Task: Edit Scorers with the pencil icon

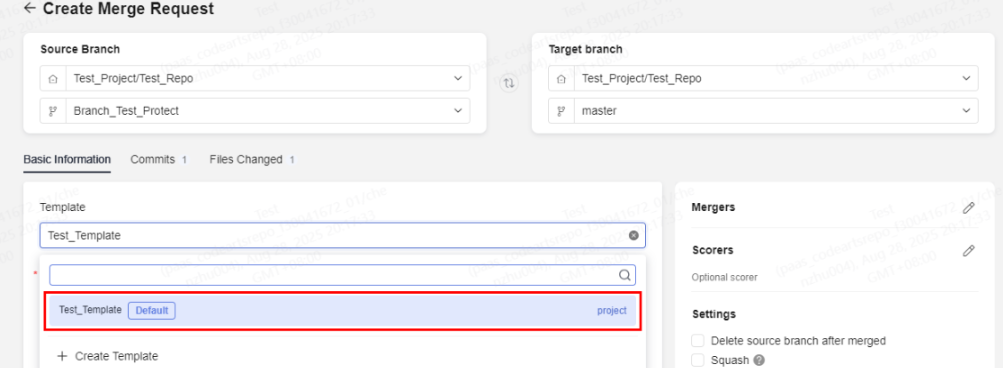Action: (969, 251)
